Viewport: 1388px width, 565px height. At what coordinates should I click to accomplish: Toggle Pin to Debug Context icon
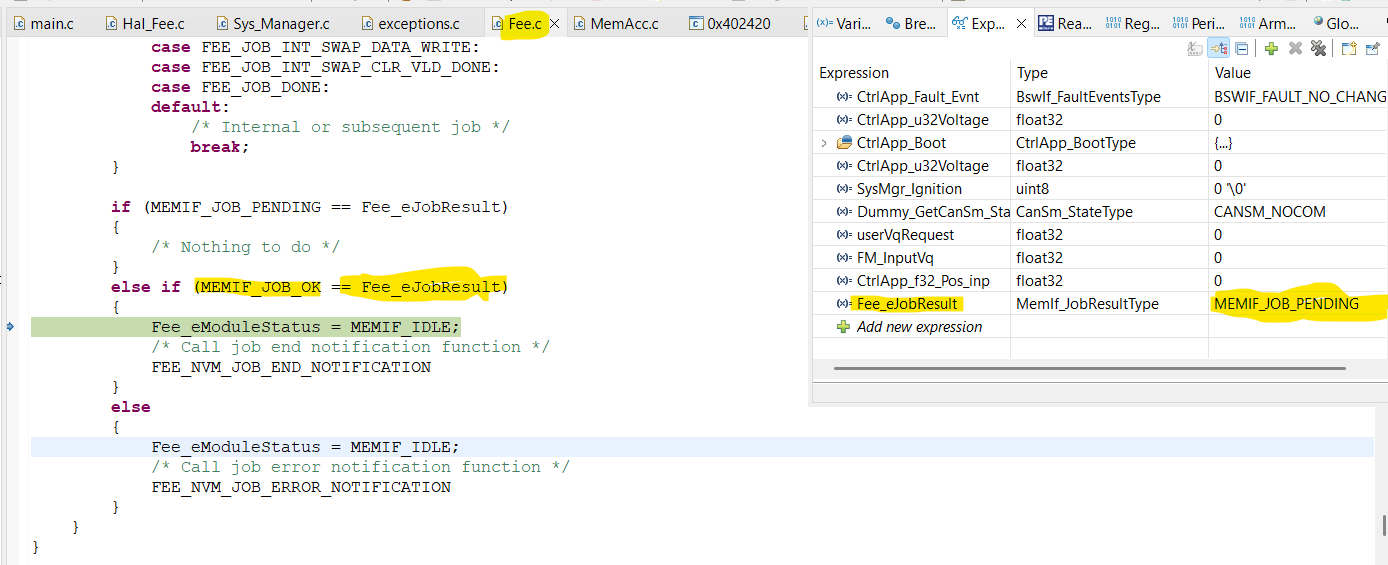(x=1372, y=48)
